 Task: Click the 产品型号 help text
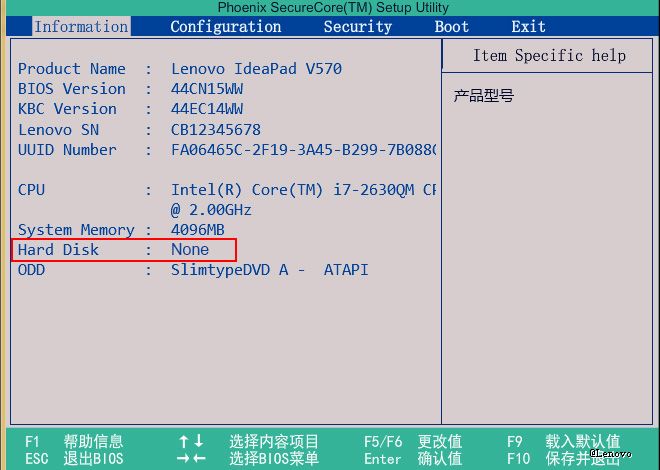(x=484, y=96)
